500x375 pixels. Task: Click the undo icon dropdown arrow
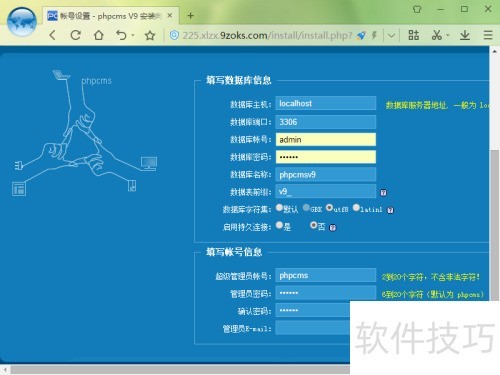coord(132,35)
